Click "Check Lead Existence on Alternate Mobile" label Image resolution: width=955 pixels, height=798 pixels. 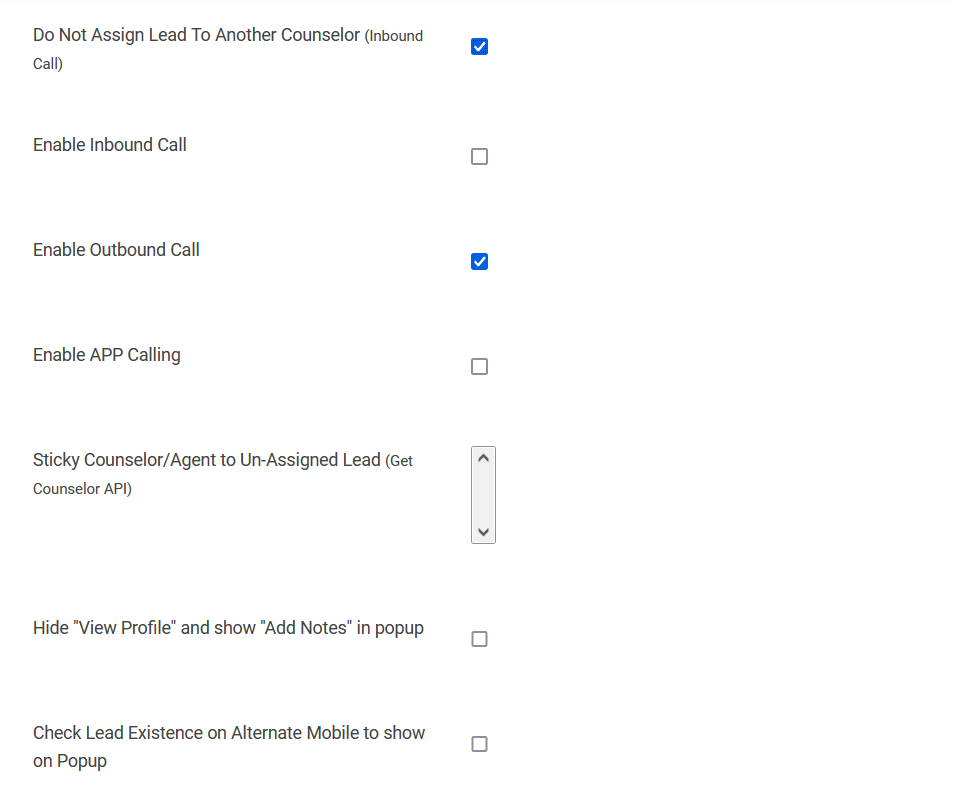[x=229, y=733]
